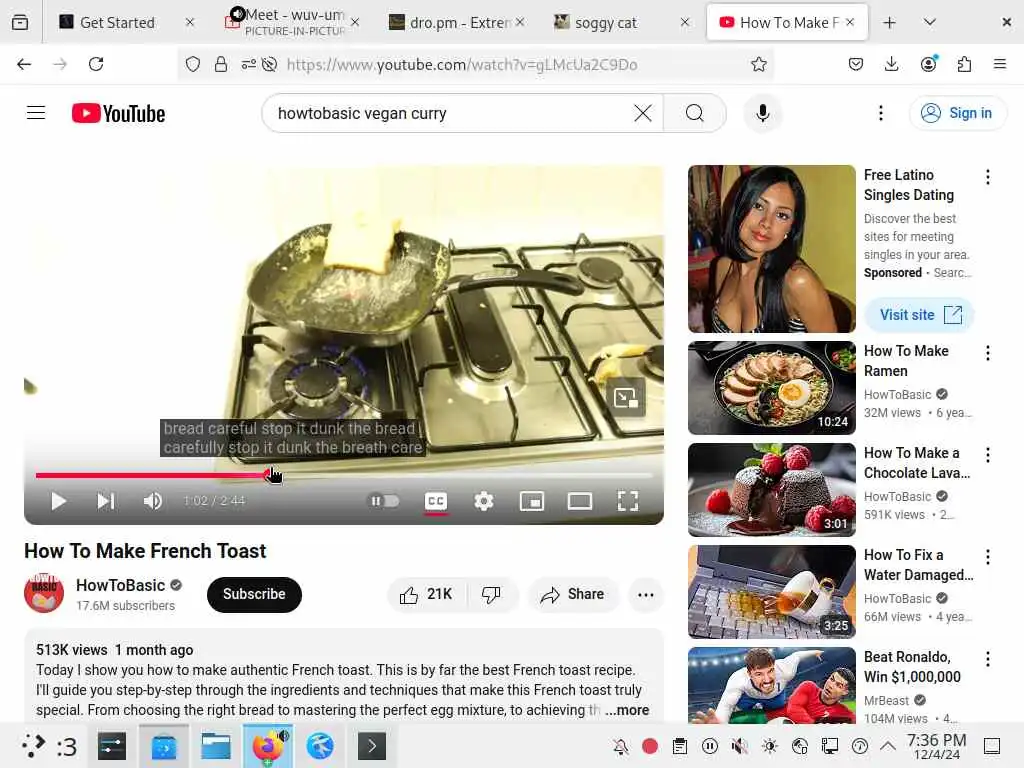Image resolution: width=1024 pixels, height=768 pixels.
Task: Open more actions menu beside Share
Action: [646, 594]
